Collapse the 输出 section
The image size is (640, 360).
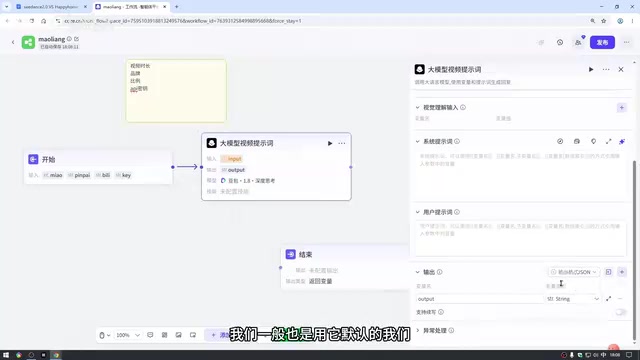click(x=418, y=272)
